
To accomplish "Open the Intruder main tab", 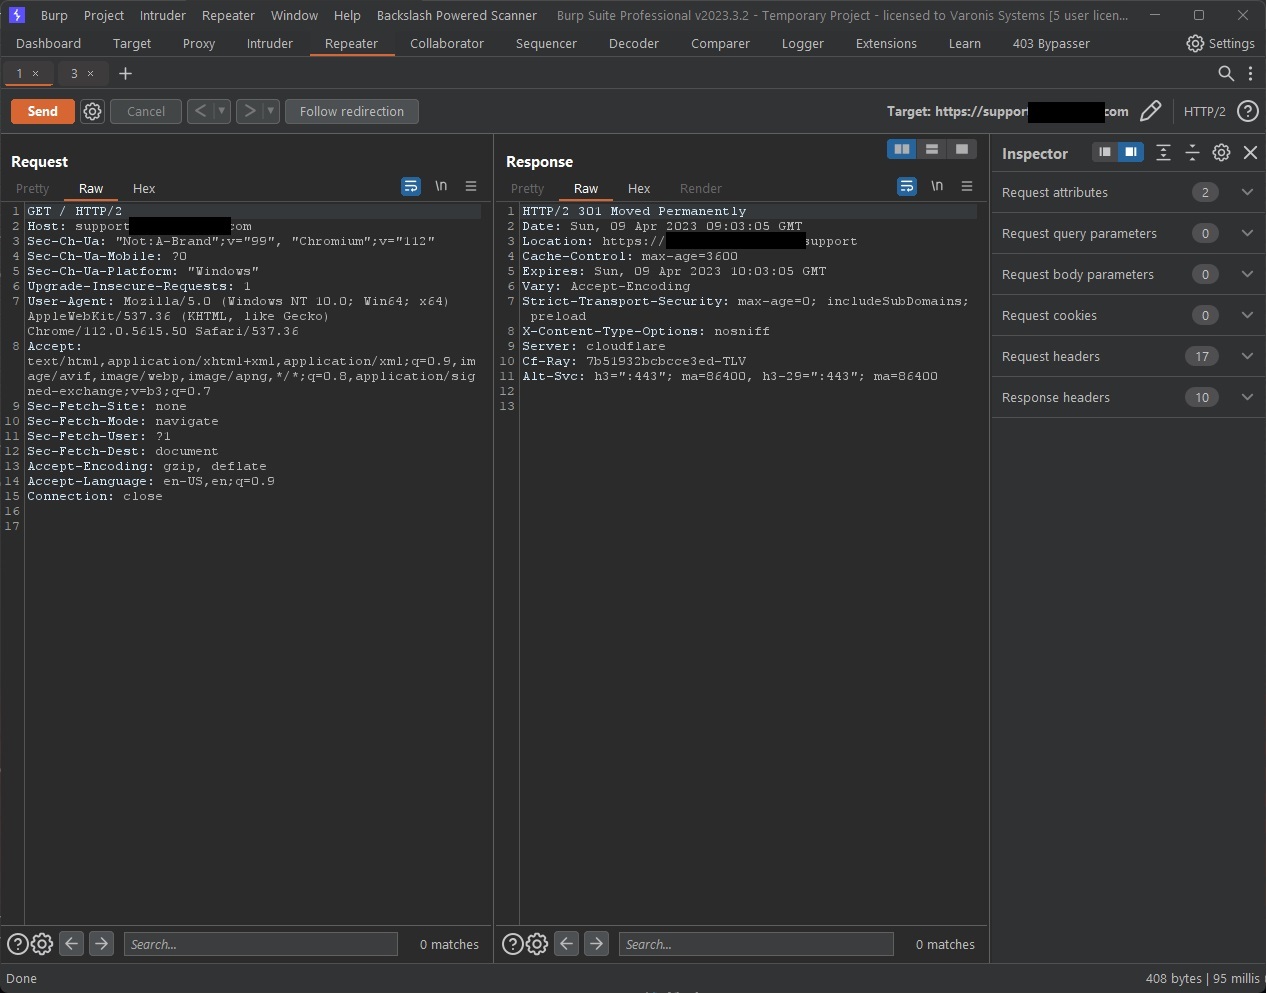I will pos(269,43).
